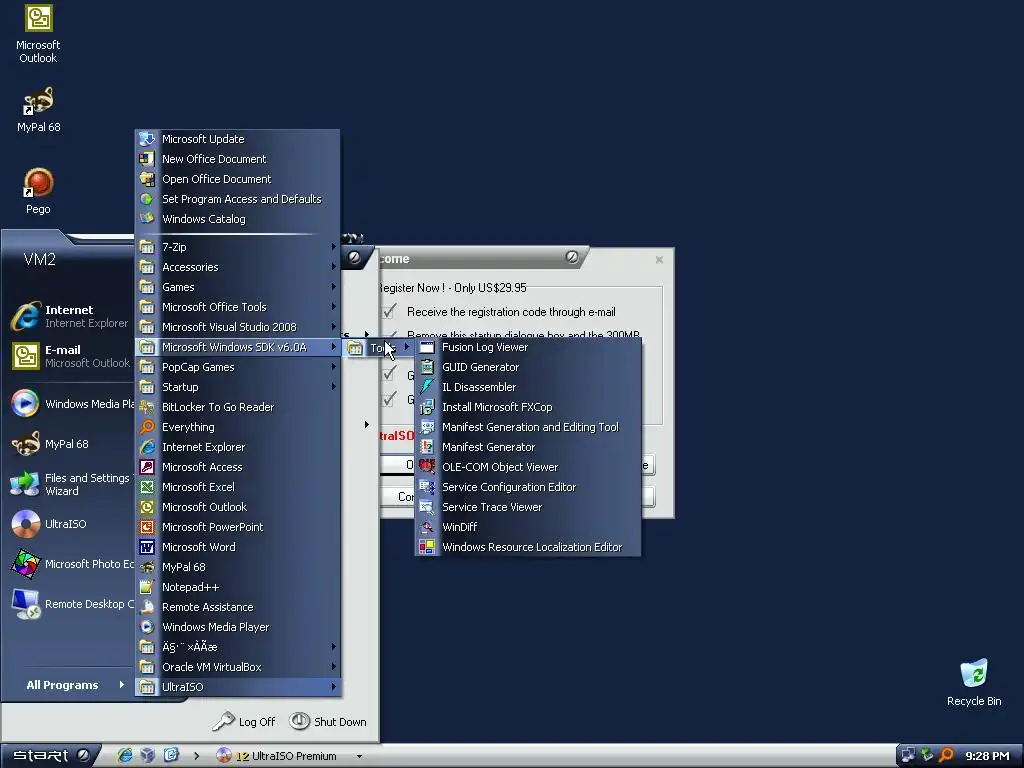The image size is (1024, 768).
Task: Open All Programs menu
Action: click(74, 685)
